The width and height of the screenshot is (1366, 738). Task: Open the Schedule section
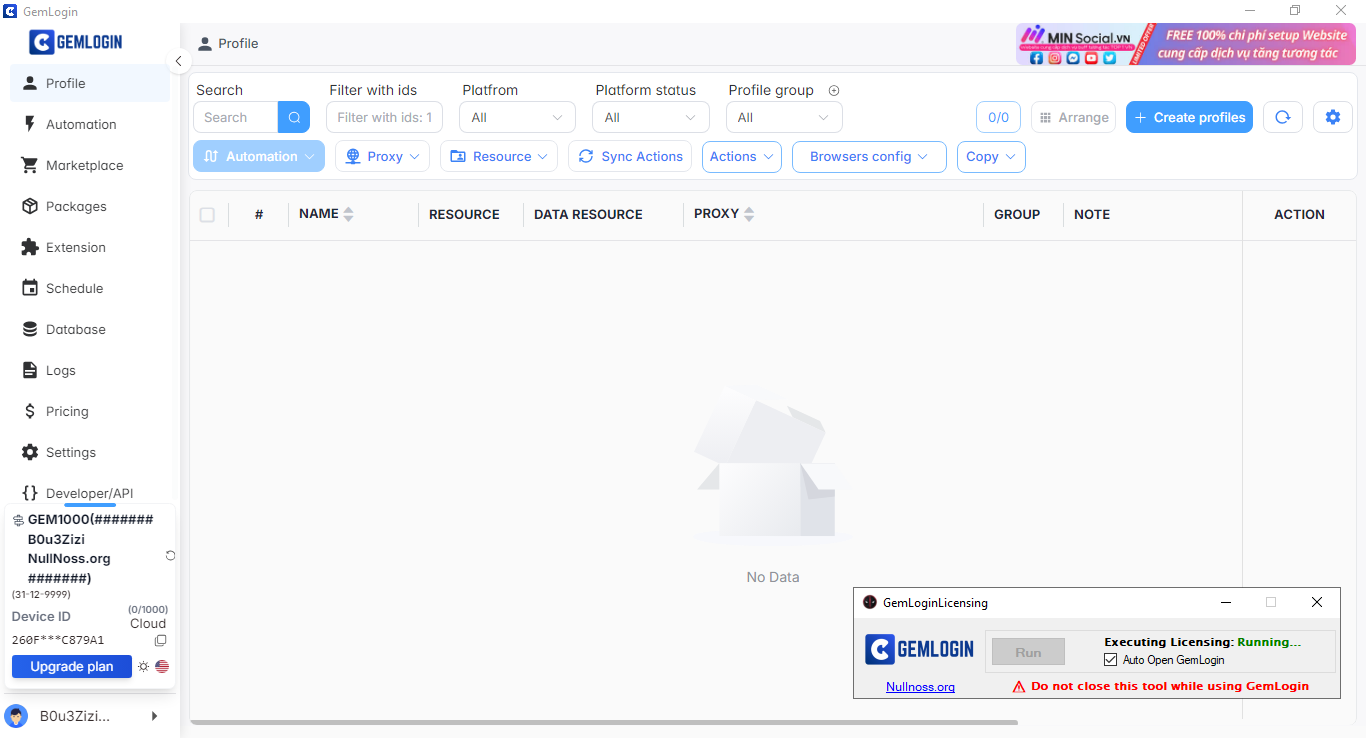(x=89, y=288)
